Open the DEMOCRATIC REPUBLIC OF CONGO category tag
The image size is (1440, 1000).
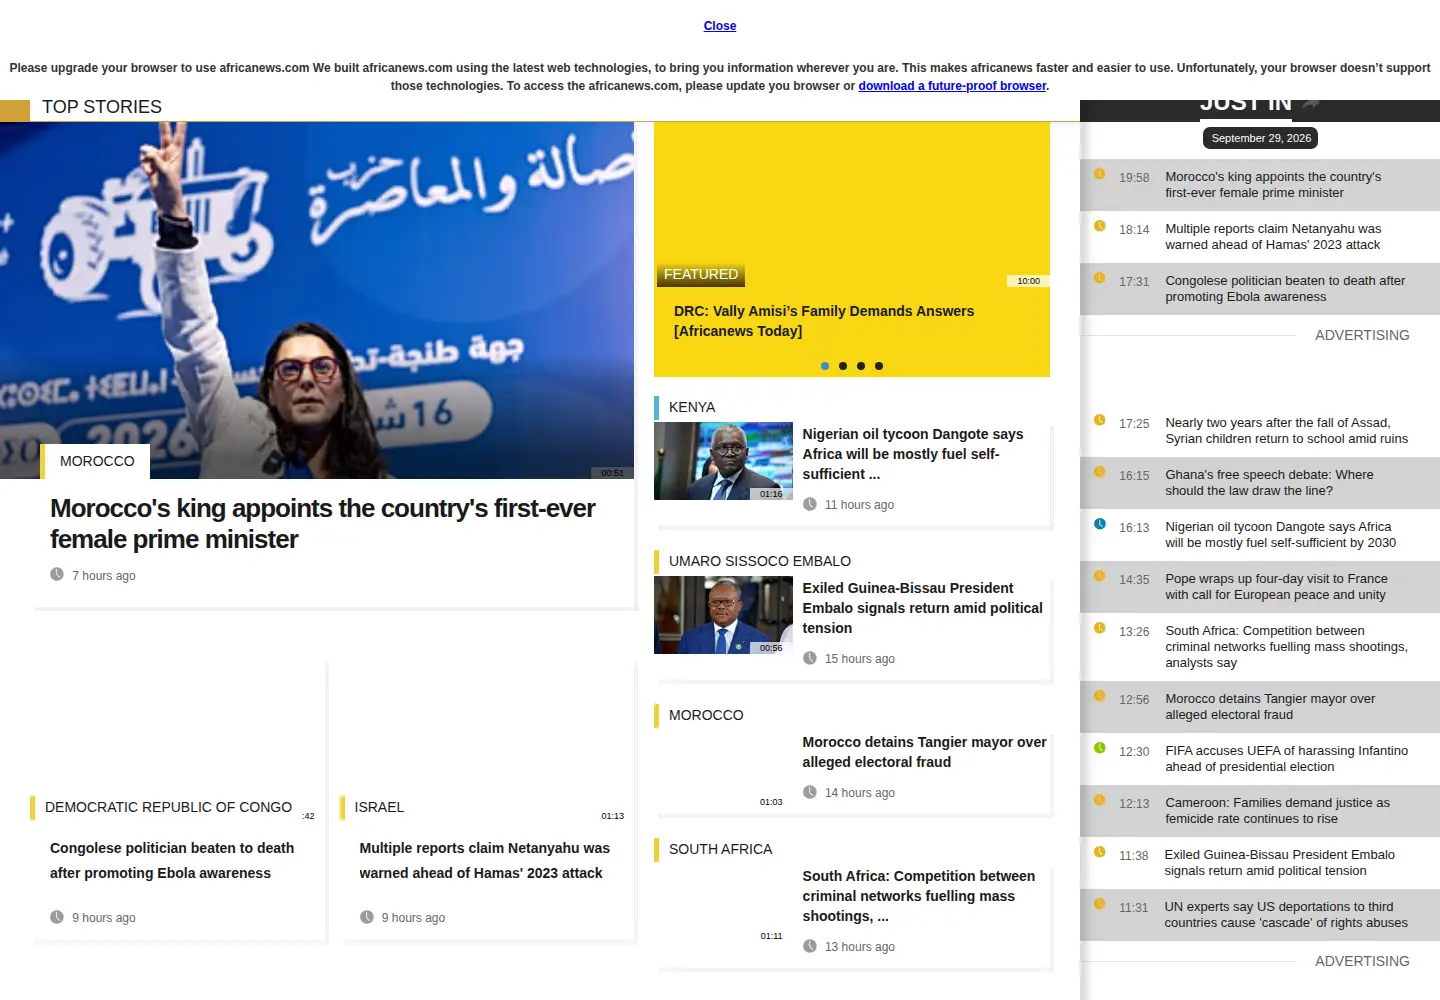[168, 807]
